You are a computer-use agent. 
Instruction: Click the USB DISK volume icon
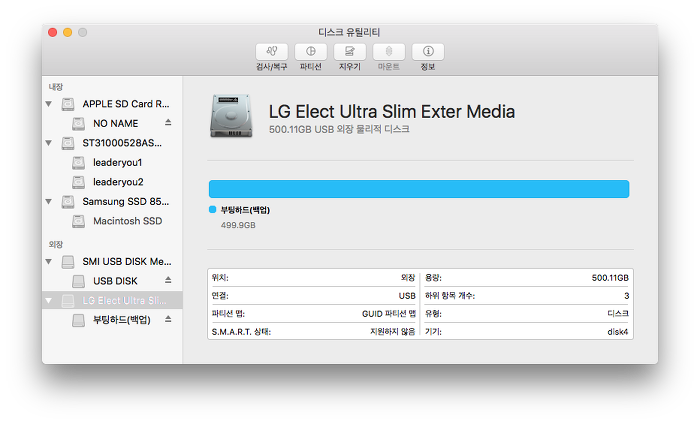tap(79, 281)
